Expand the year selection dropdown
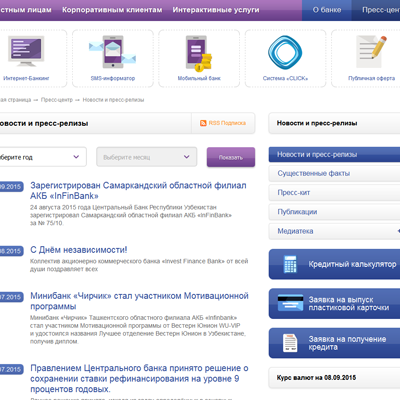 [43, 157]
